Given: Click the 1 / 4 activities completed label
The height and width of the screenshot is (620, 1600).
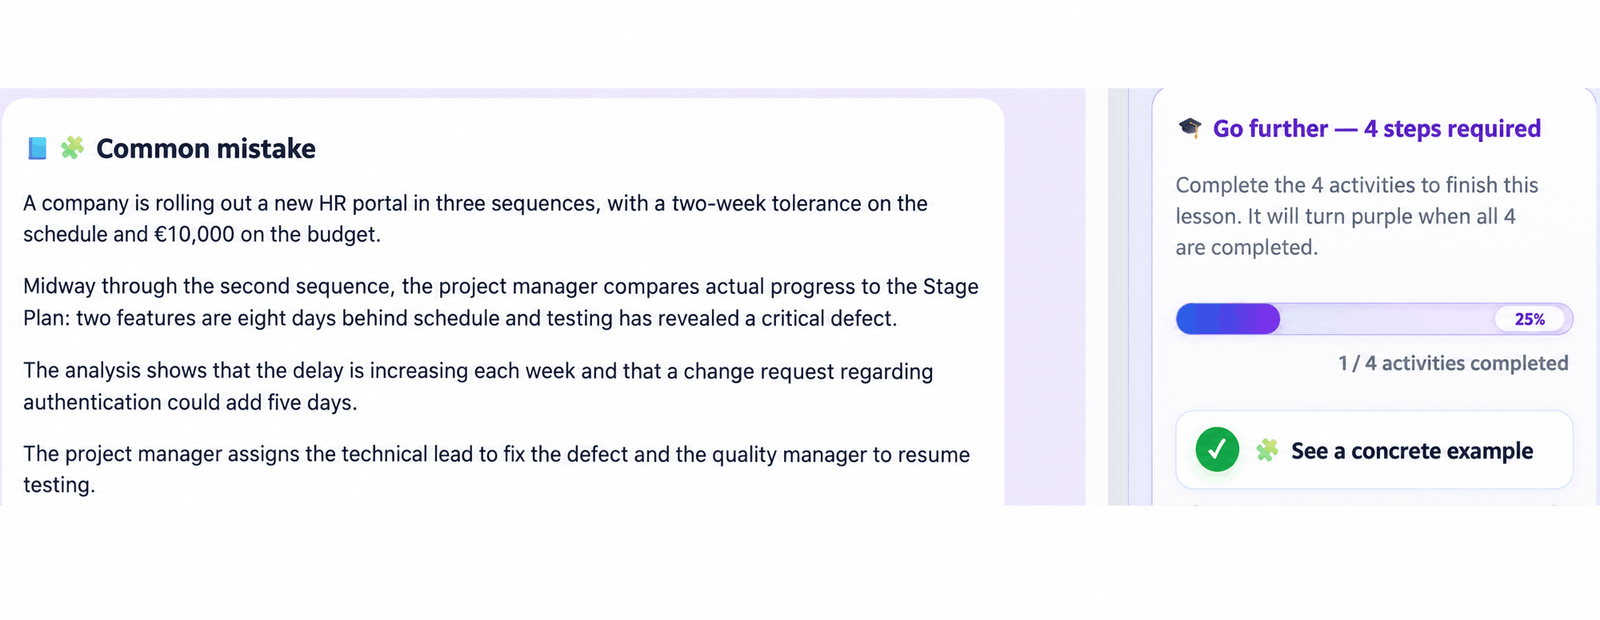Looking at the screenshot, I should pos(1453,363).
